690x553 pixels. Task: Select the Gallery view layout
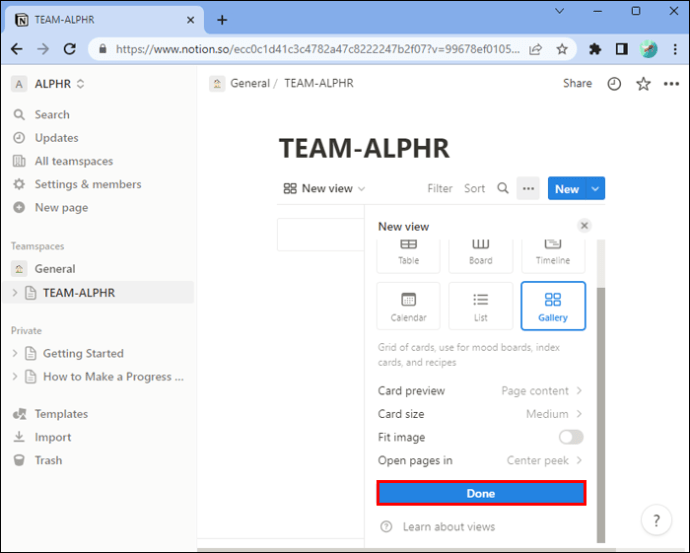pos(553,306)
